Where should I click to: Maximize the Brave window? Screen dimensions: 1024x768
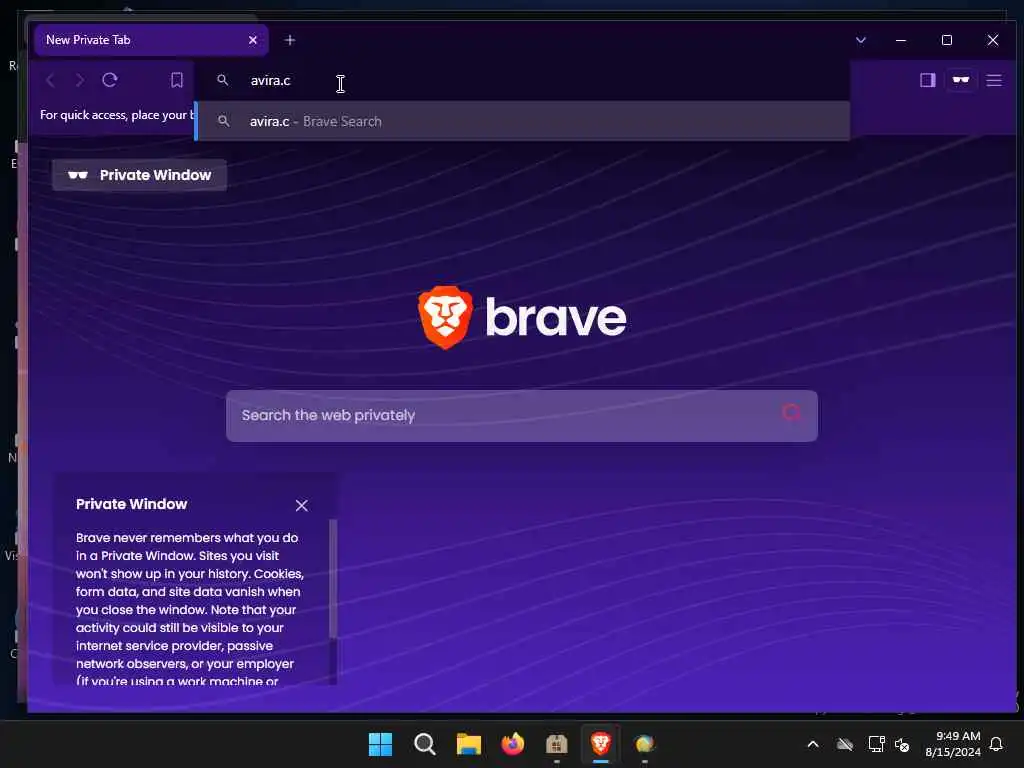click(x=946, y=40)
